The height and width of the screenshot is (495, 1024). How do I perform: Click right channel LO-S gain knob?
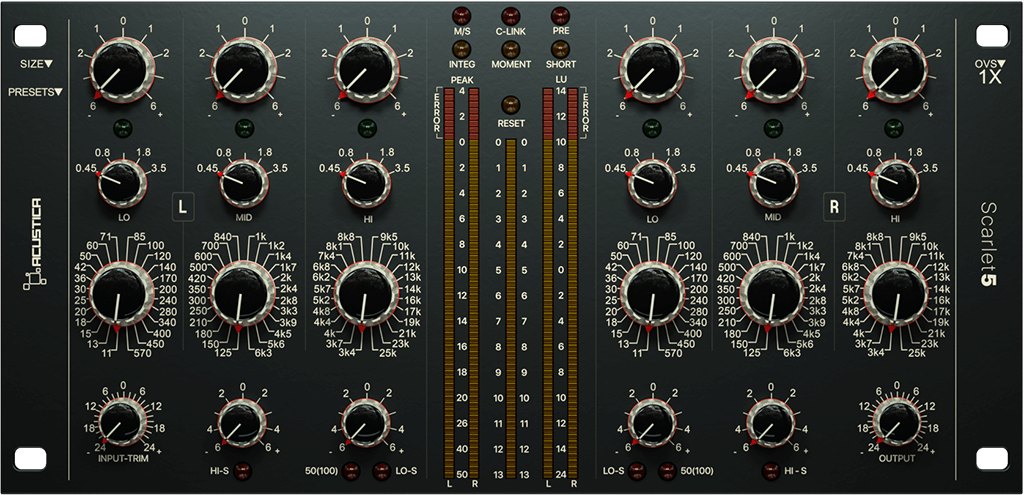[x=651, y=422]
